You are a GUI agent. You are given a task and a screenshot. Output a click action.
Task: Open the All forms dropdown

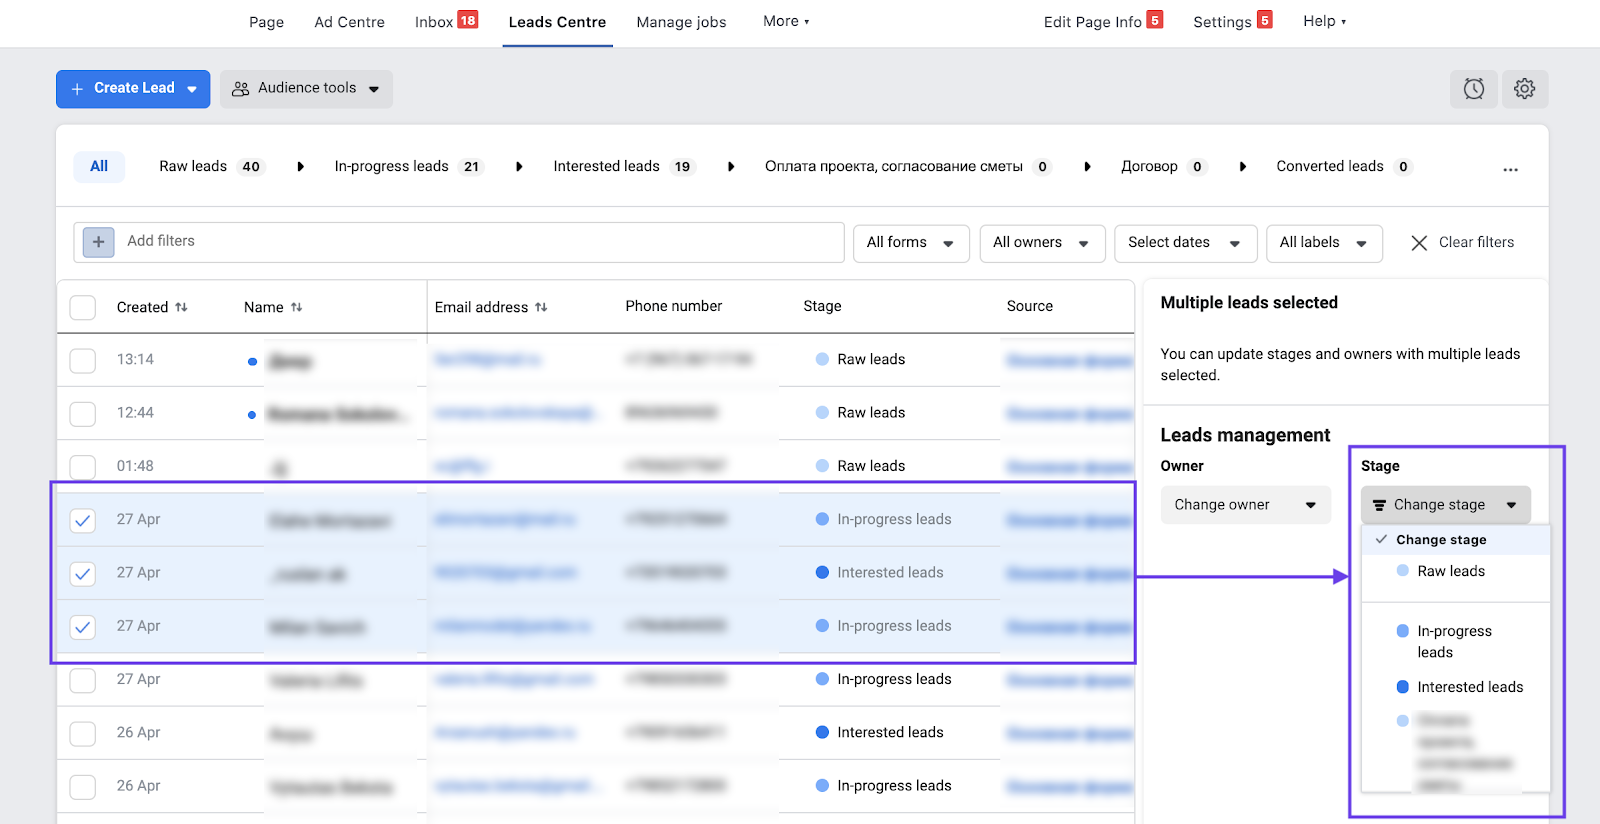coord(911,243)
